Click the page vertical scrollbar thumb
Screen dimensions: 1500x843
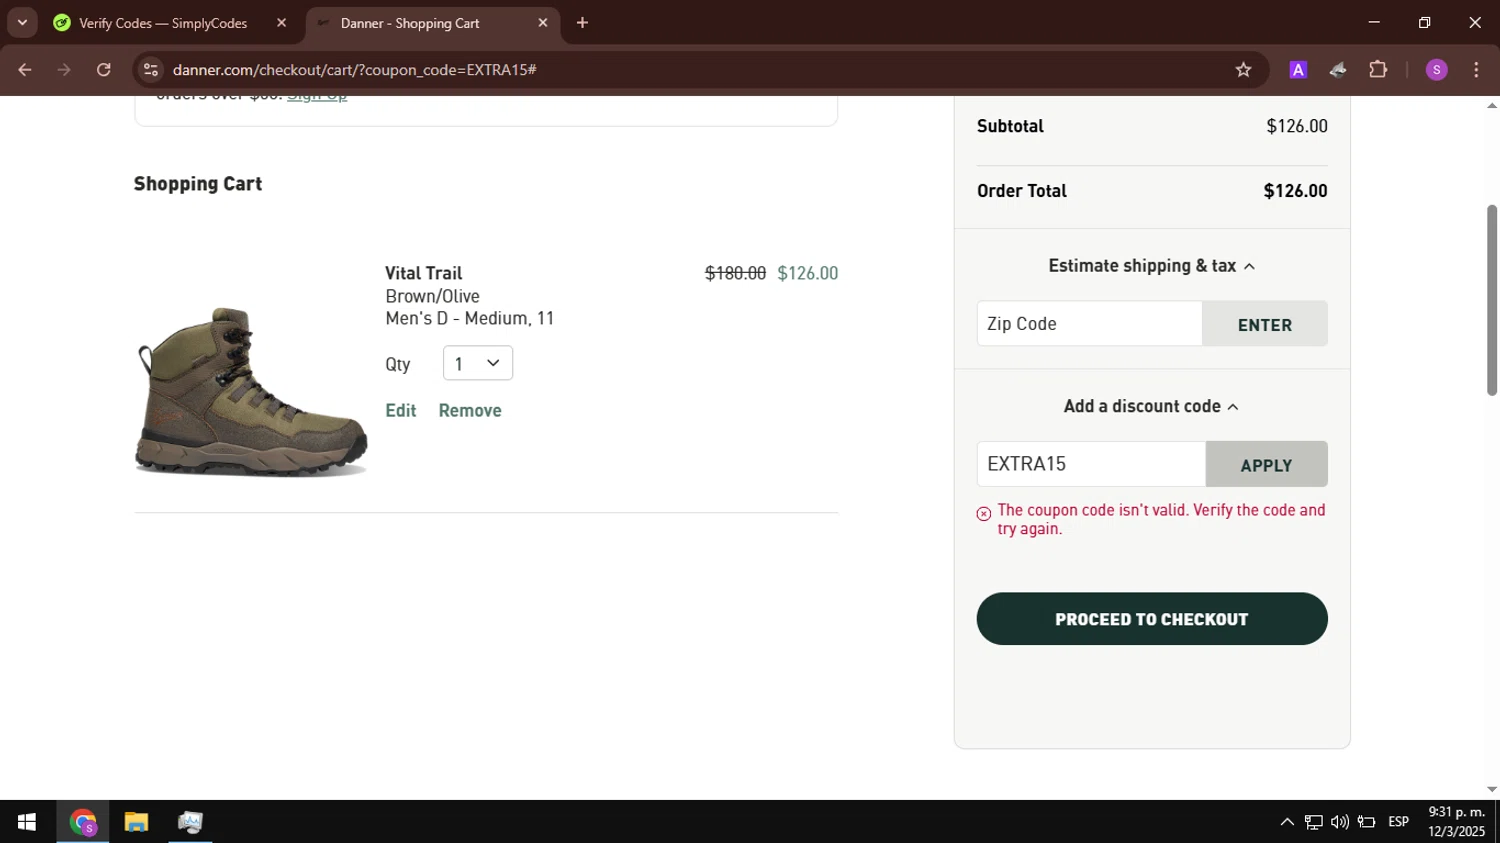1492,300
